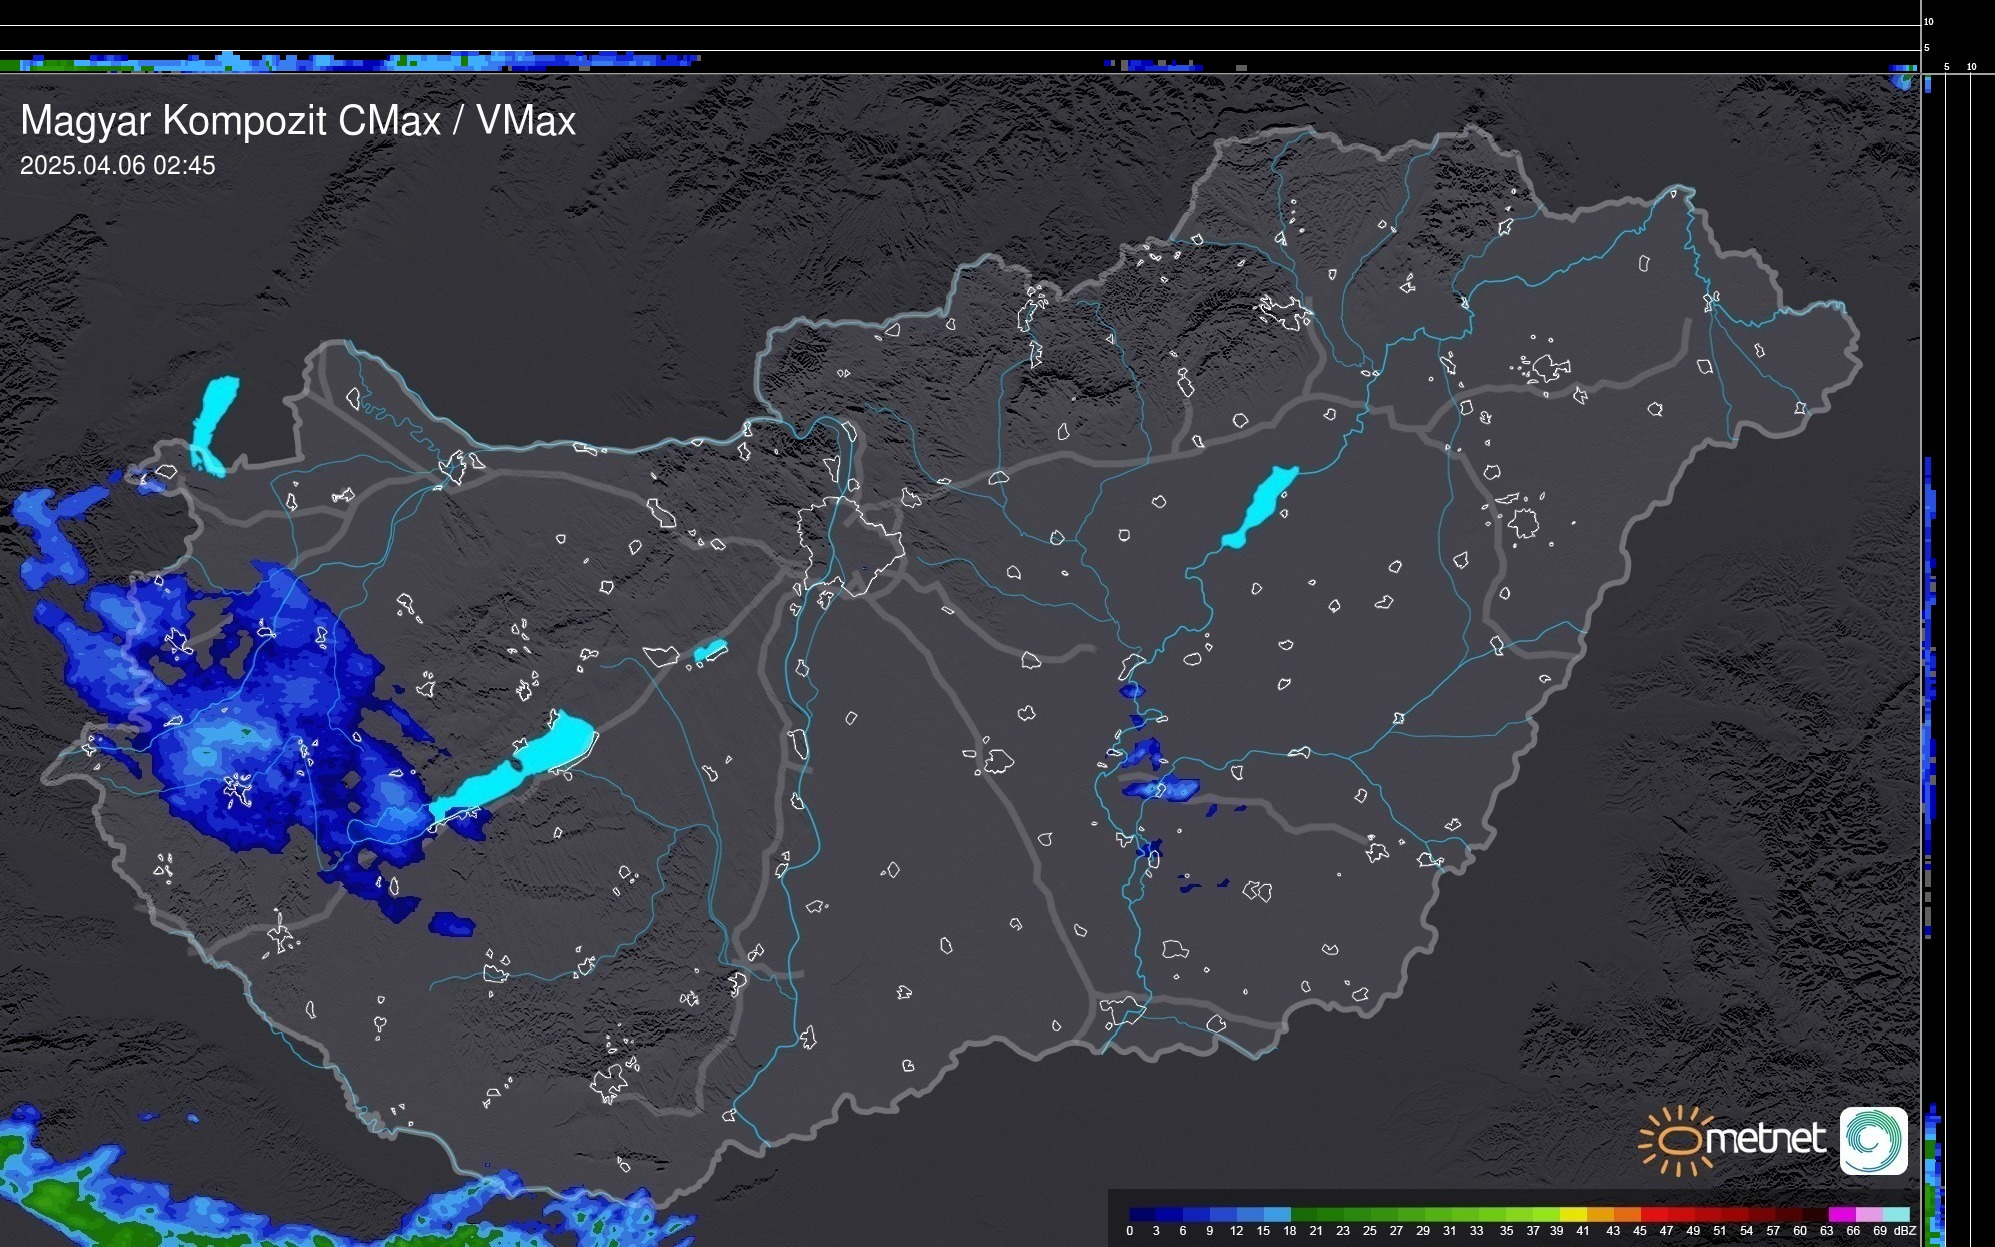Click the 2025.04.06 02:45 timestamp
The image size is (1995, 1247).
pos(117,166)
